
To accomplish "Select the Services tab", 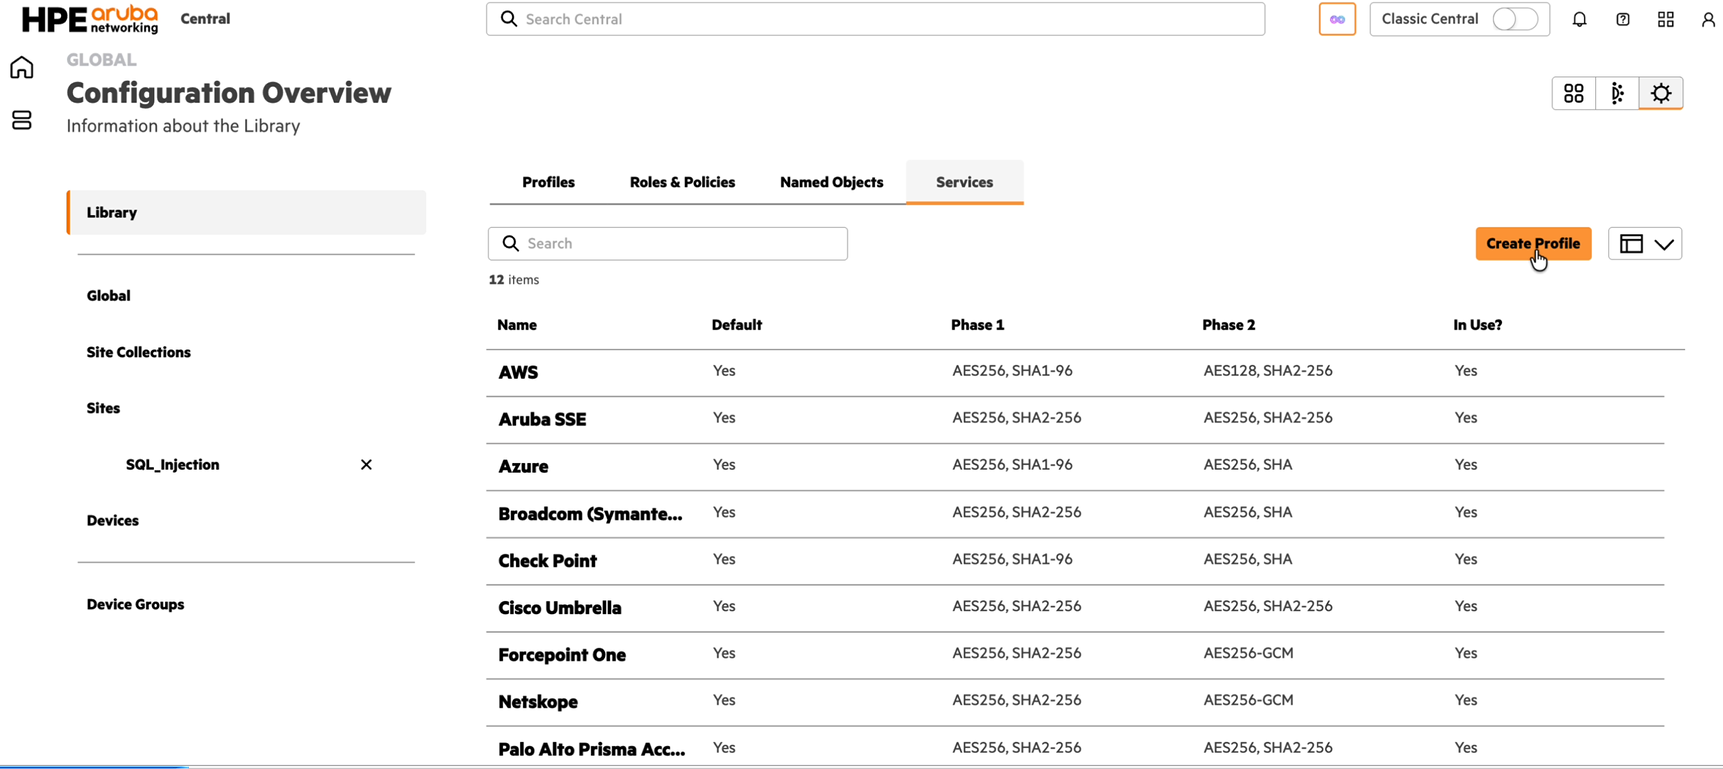I will (x=964, y=182).
